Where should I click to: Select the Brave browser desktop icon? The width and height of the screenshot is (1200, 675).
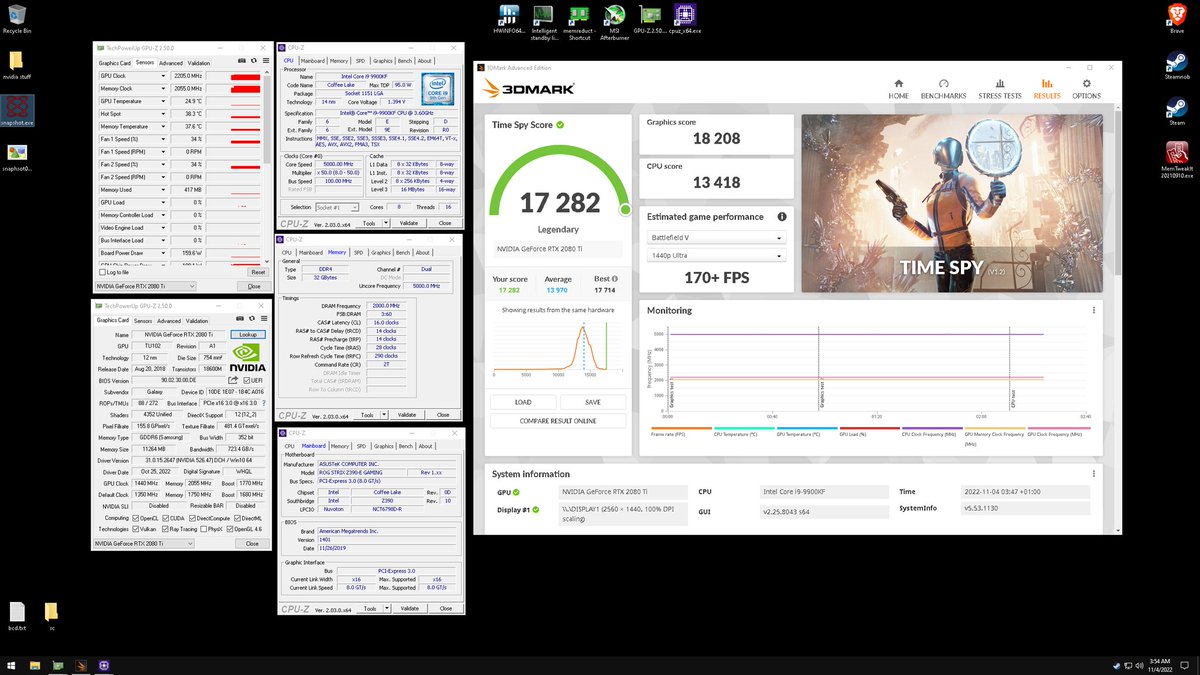(x=1176, y=18)
